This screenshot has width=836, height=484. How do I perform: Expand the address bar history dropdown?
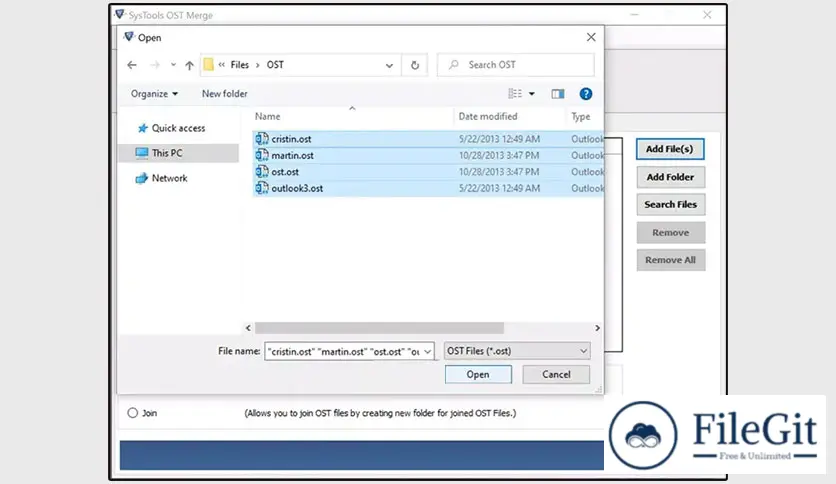pos(389,65)
